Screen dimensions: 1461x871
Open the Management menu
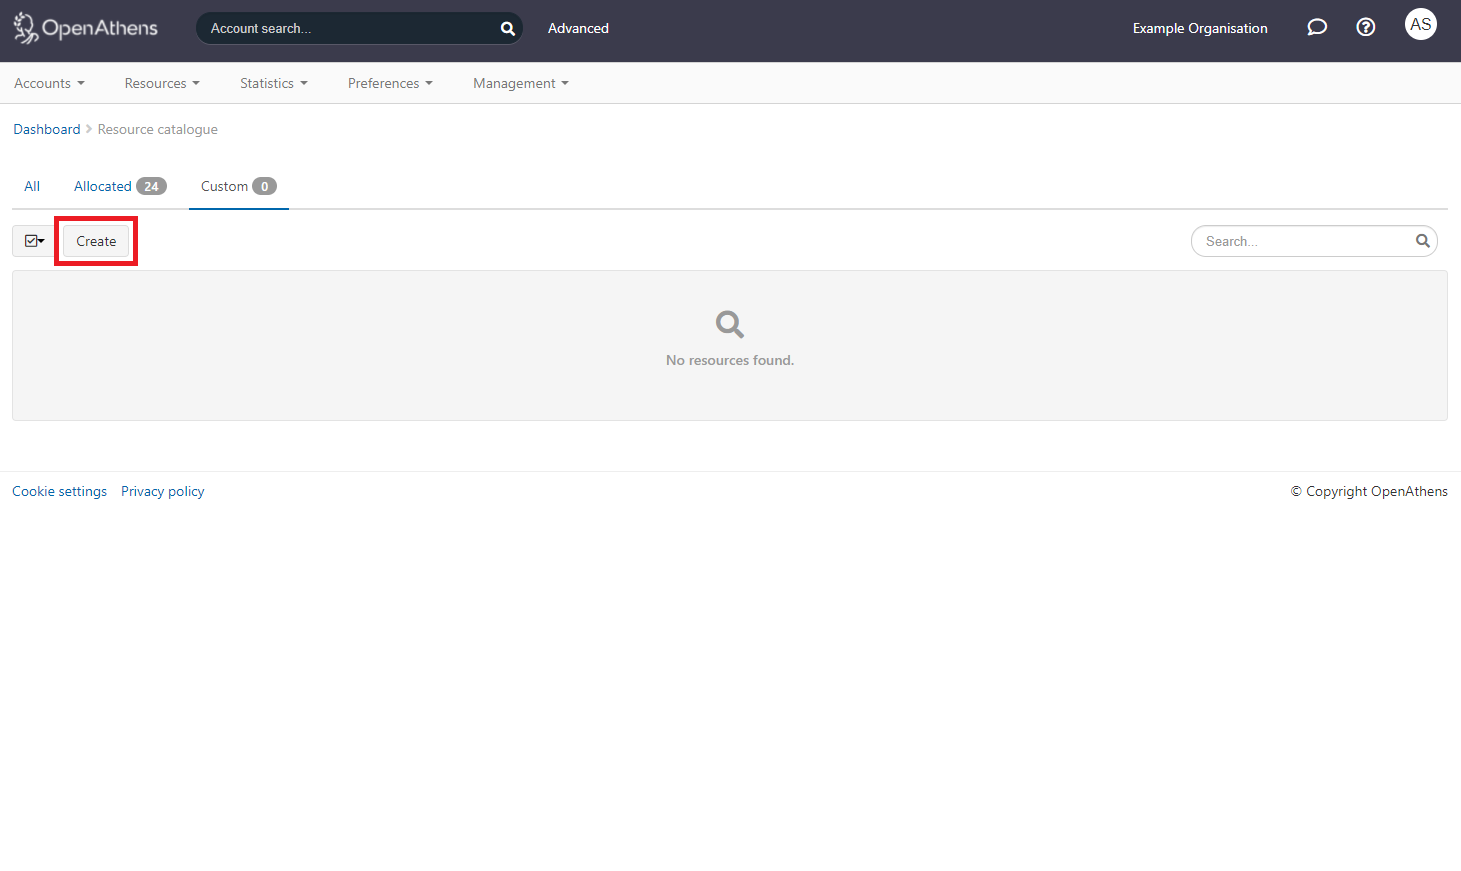[x=519, y=83]
